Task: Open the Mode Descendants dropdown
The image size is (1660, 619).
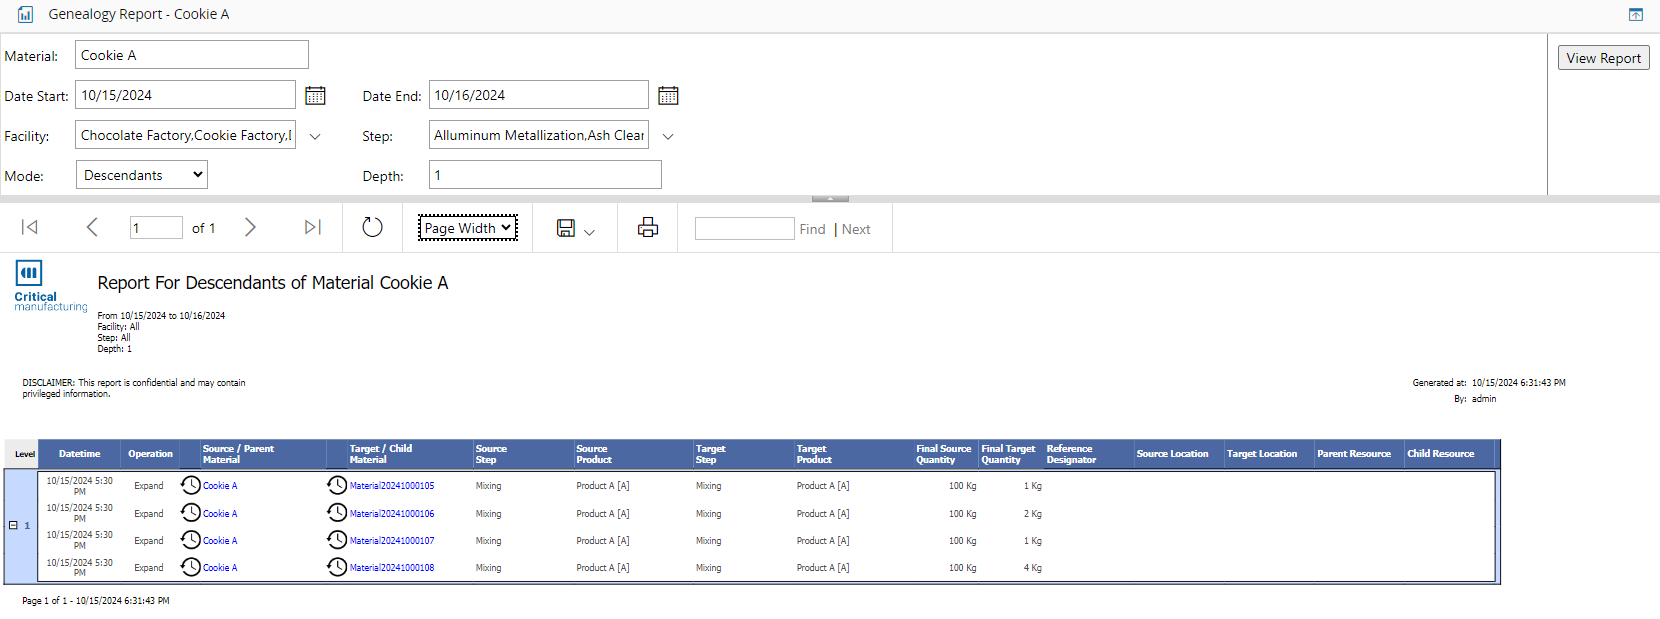Action: pyautogui.click(x=142, y=175)
